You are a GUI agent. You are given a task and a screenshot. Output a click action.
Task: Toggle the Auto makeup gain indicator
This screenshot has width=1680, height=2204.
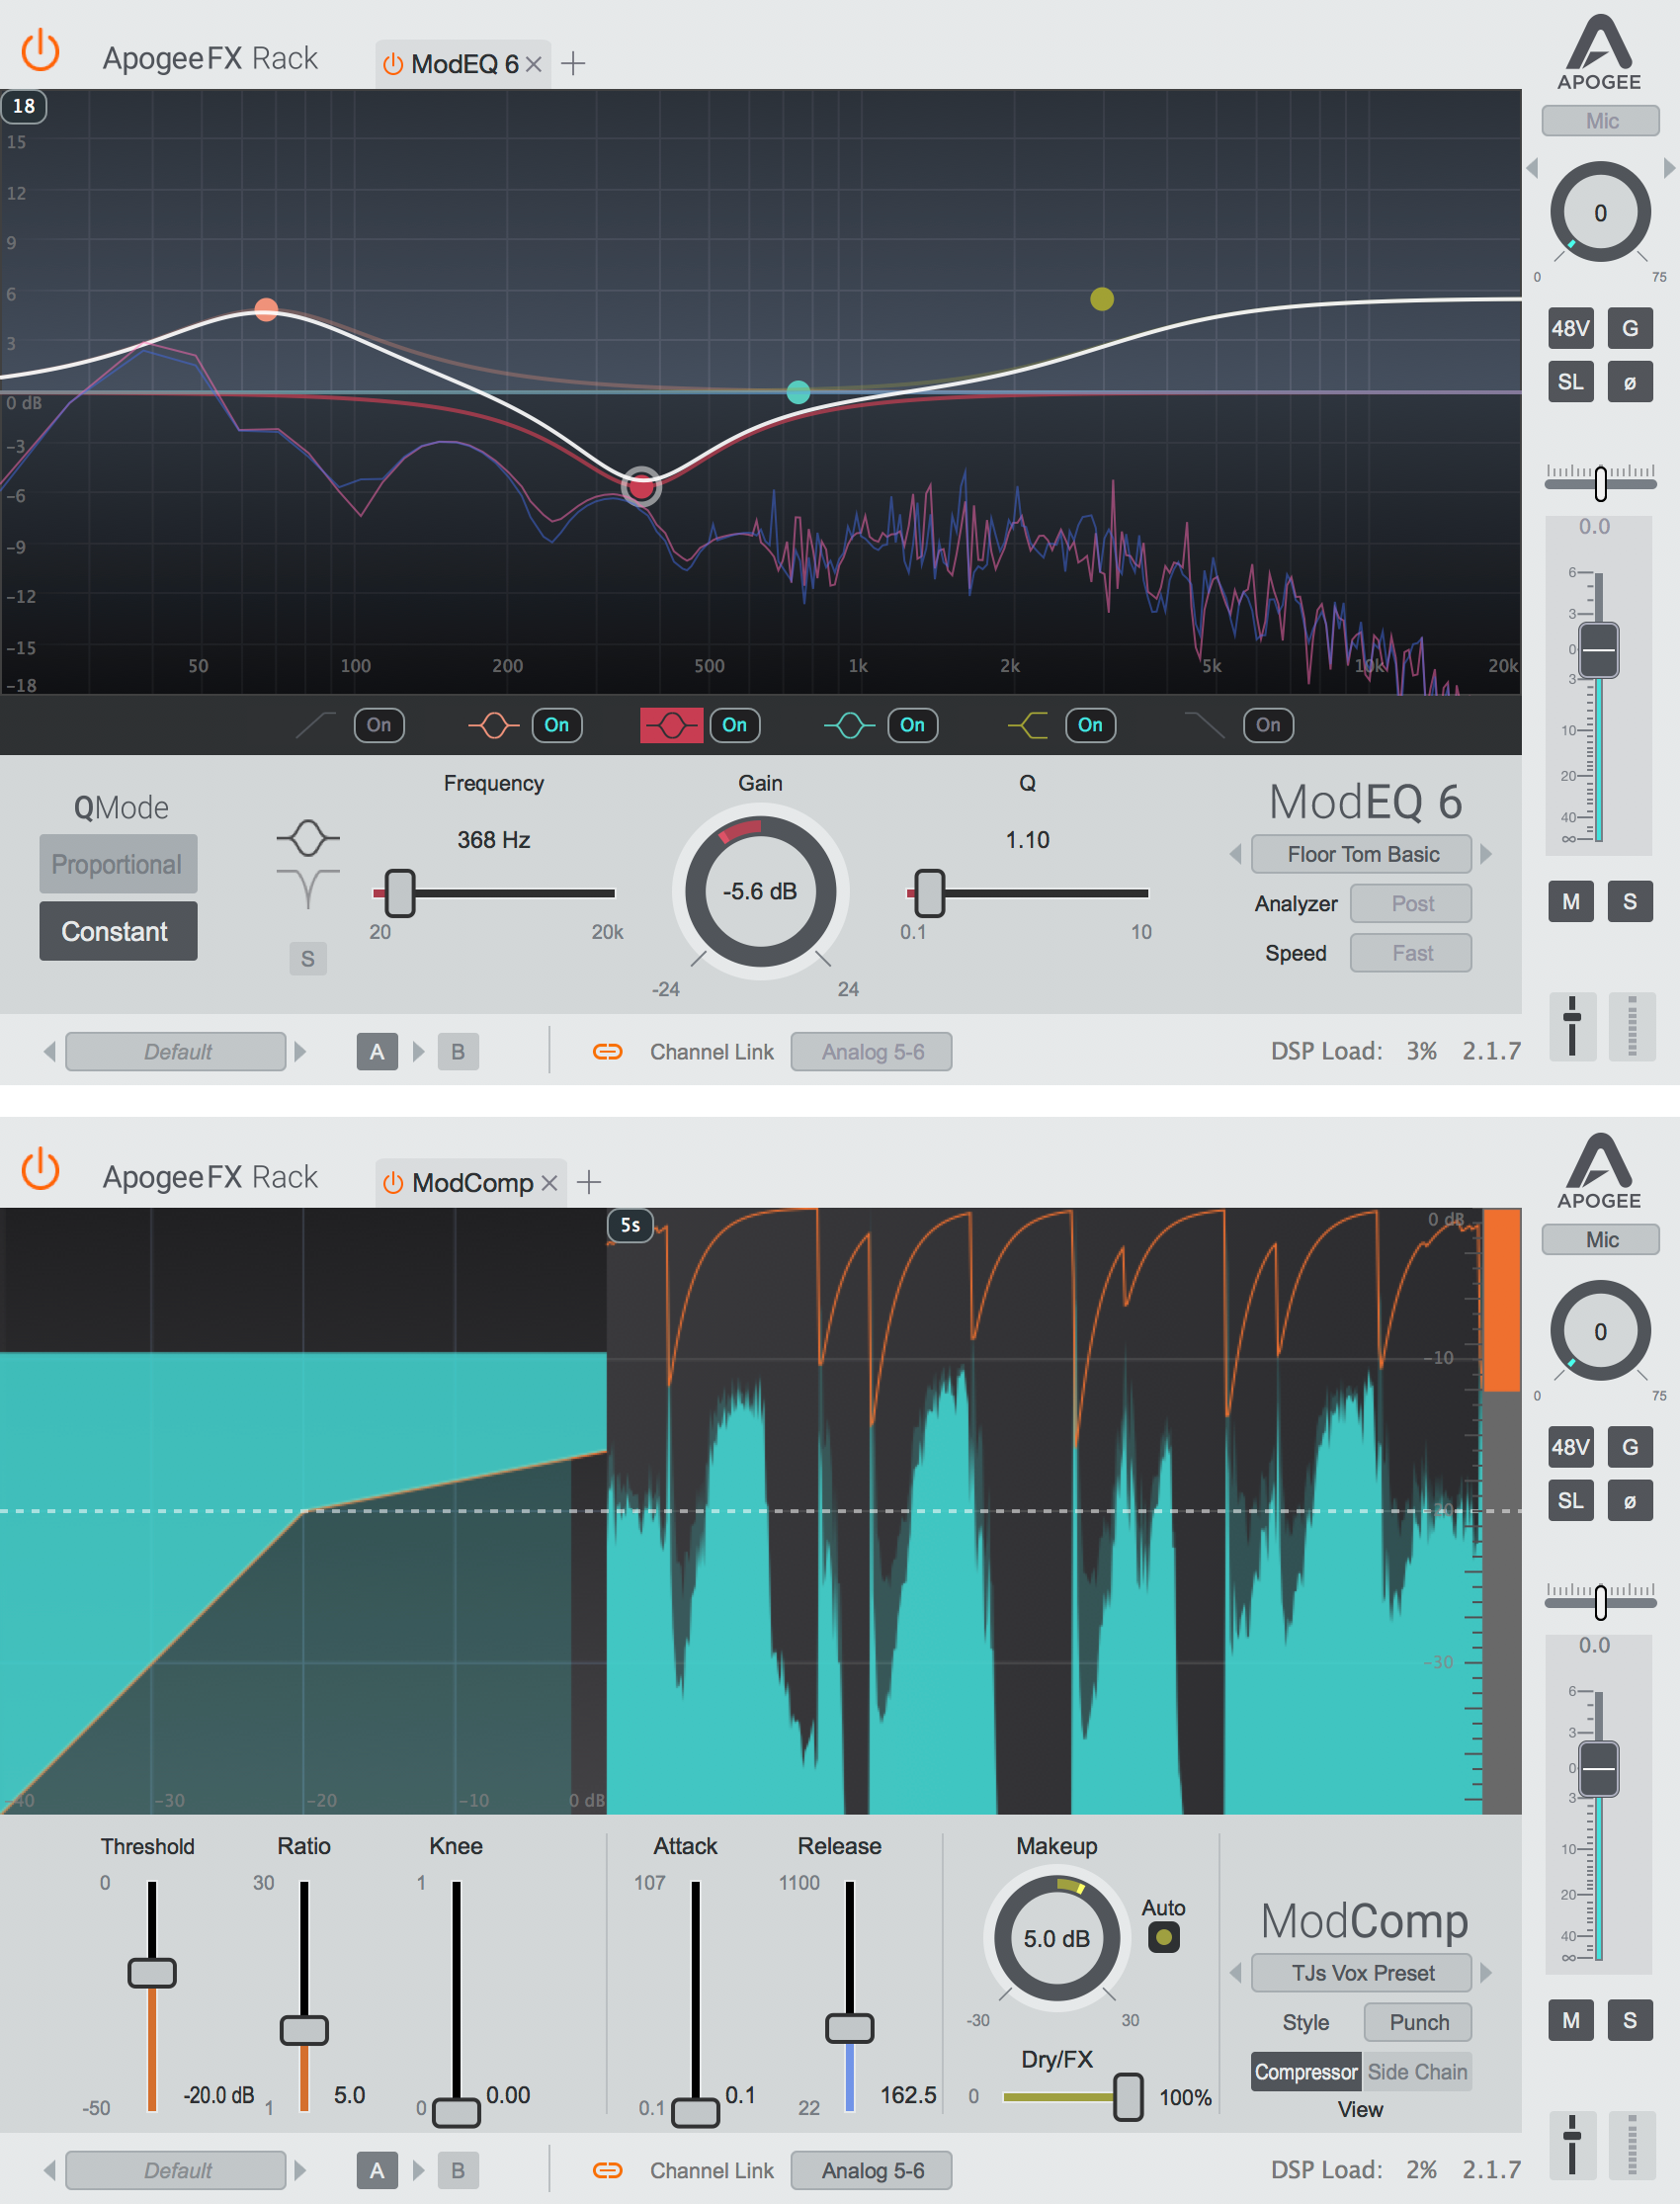(x=1163, y=1938)
